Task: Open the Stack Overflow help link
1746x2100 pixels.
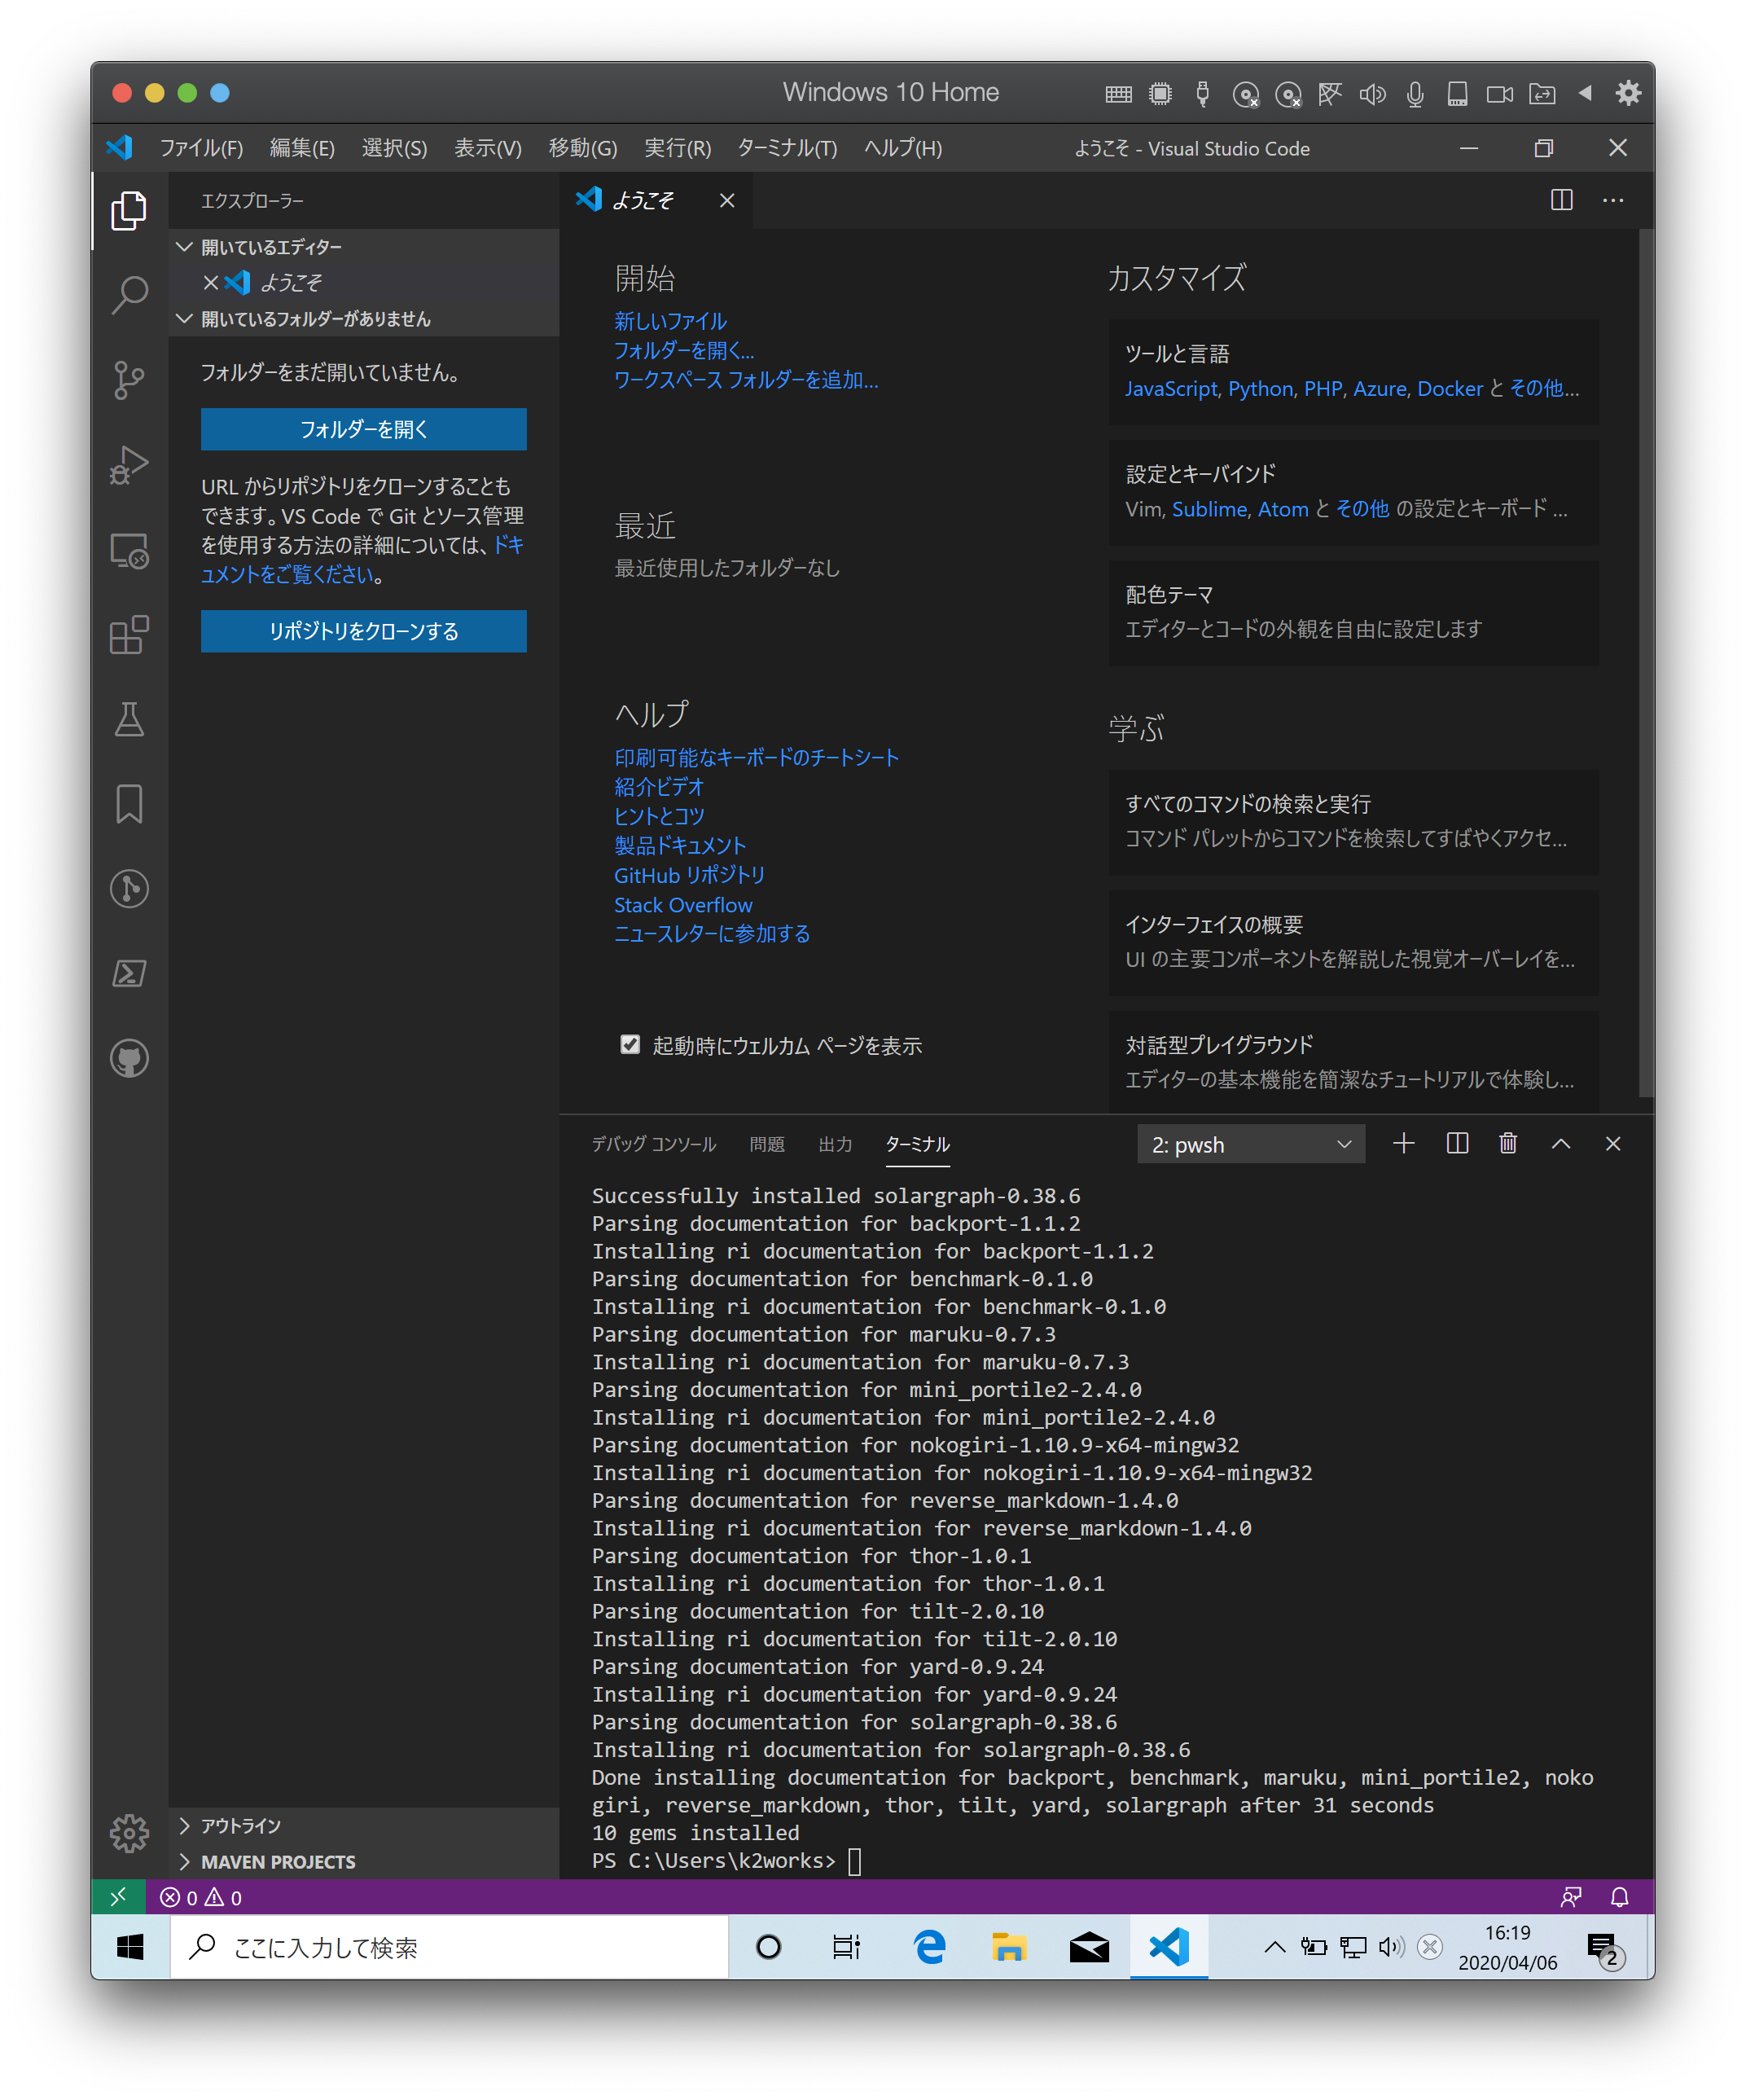Action: point(683,904)
